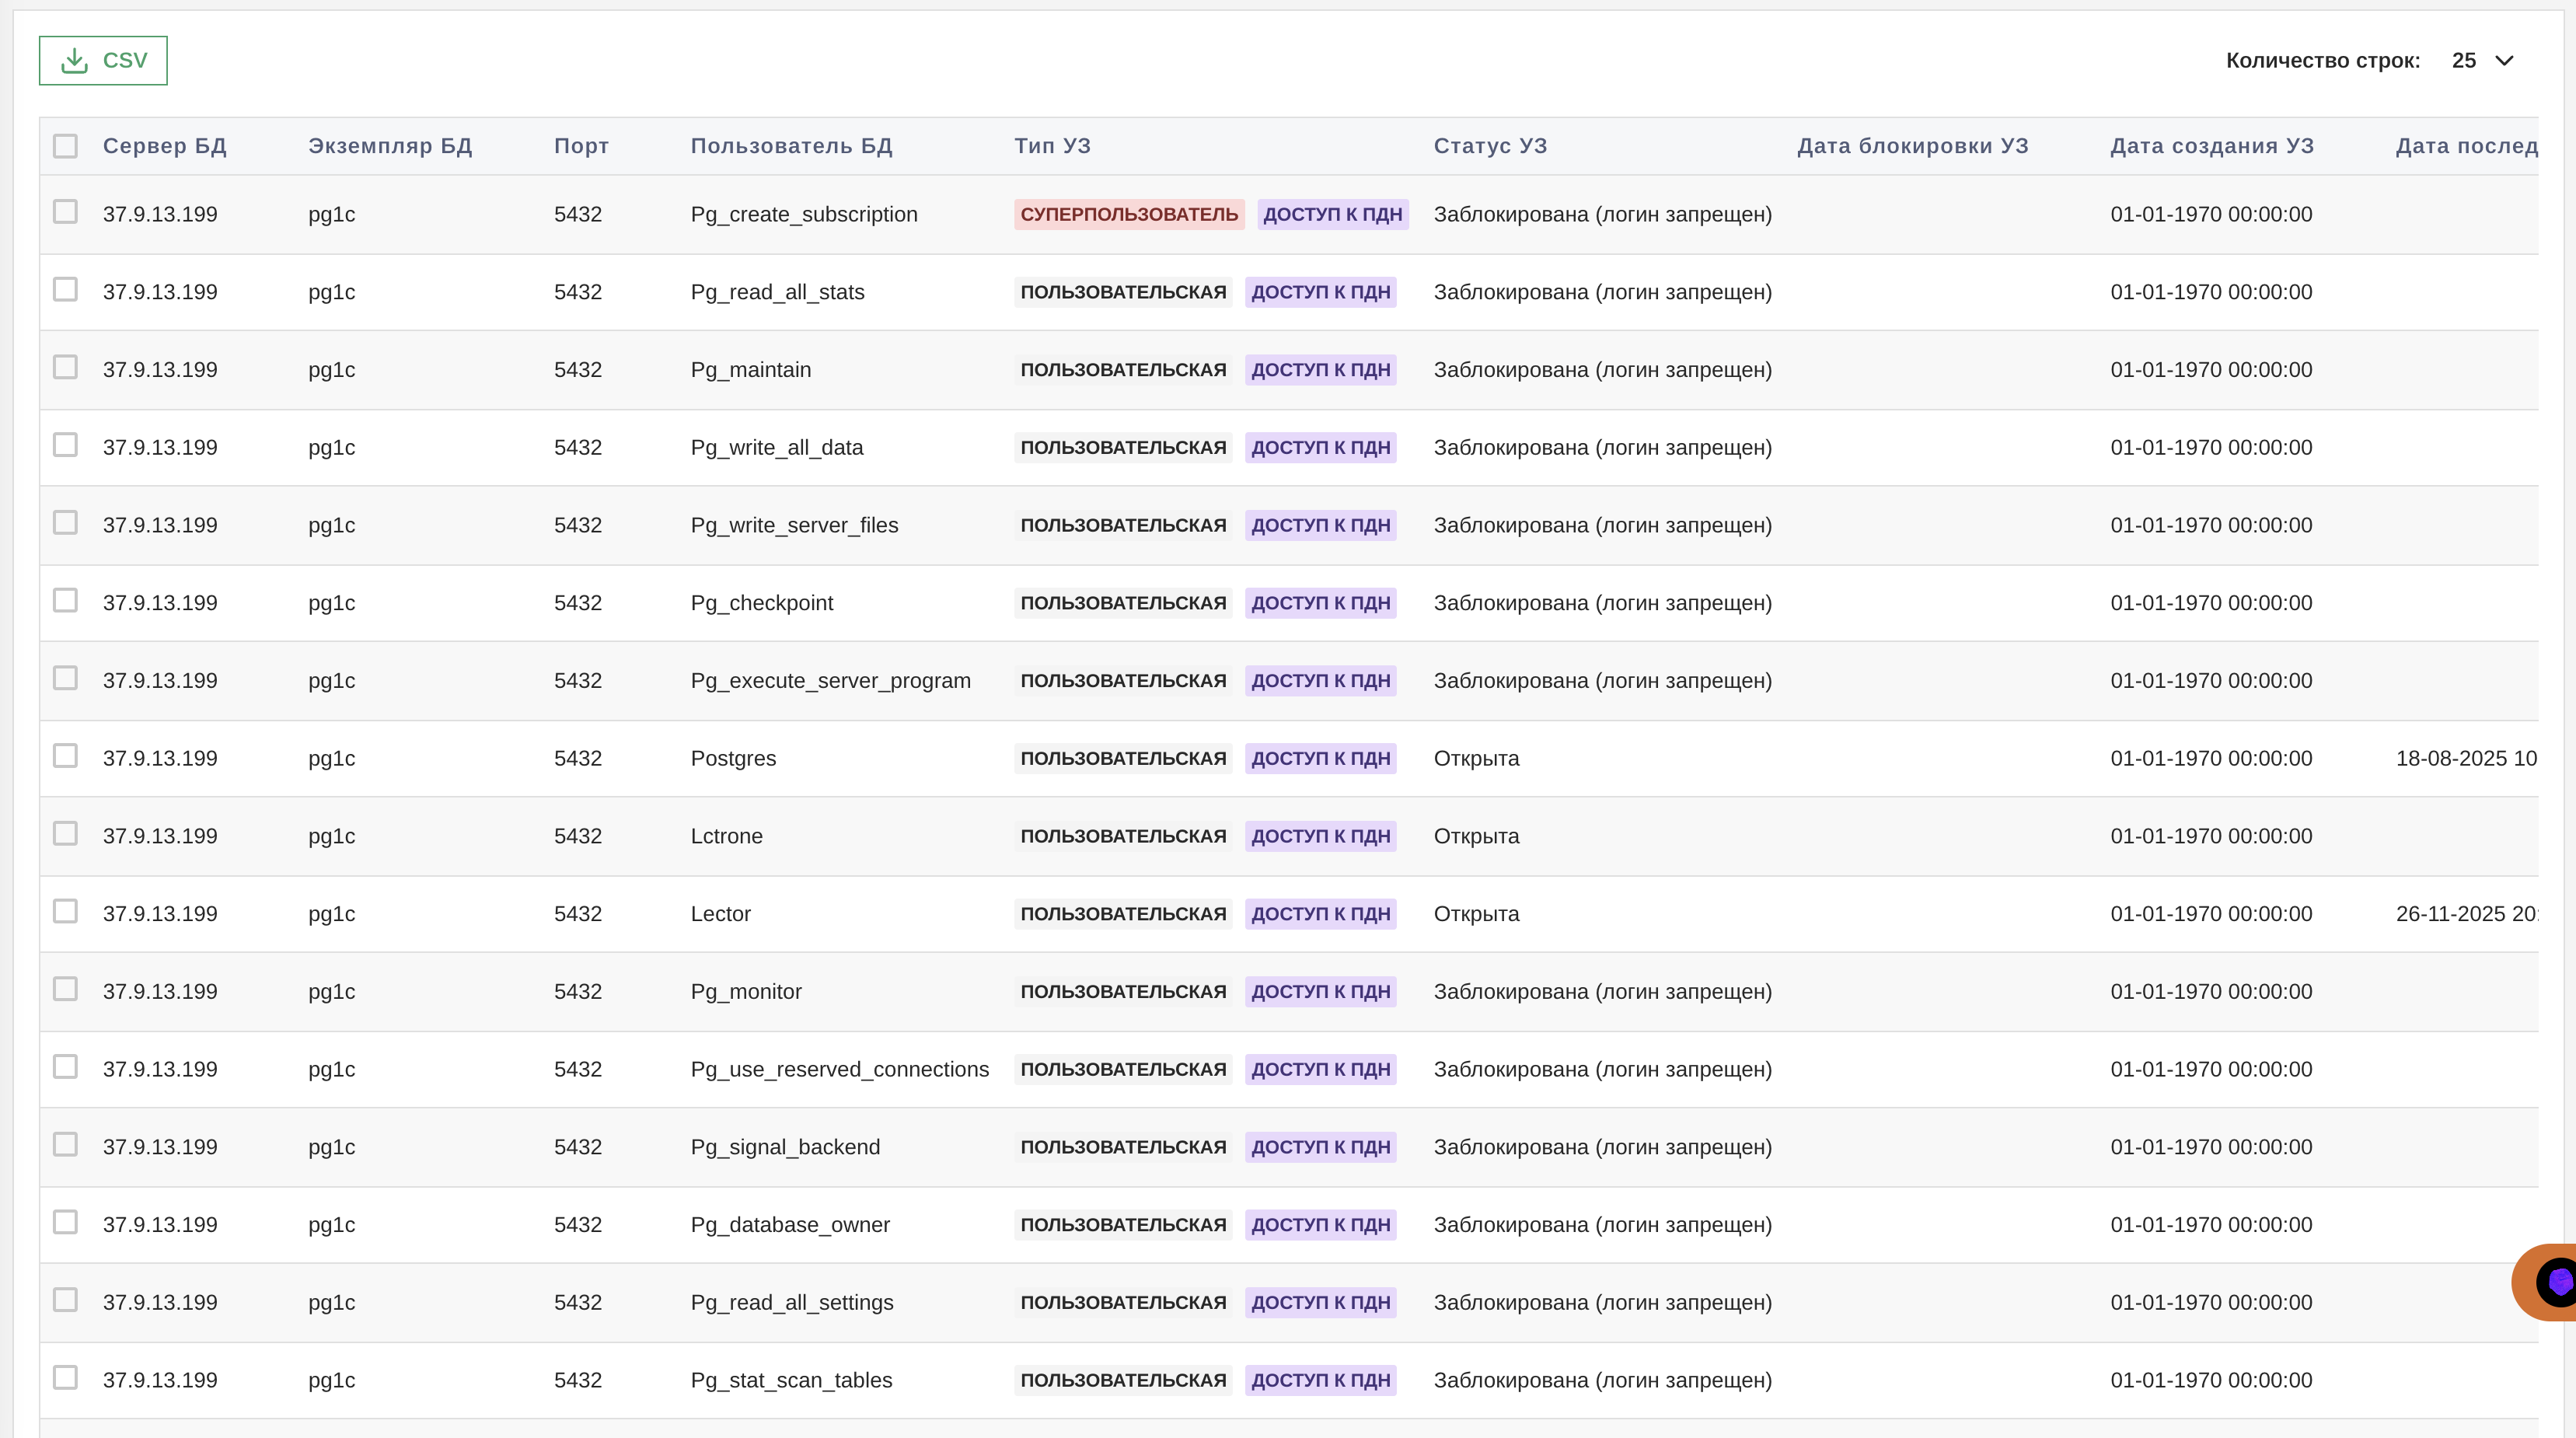
Task: Open the 25 rows-per-page selector
Action: 2464,61
